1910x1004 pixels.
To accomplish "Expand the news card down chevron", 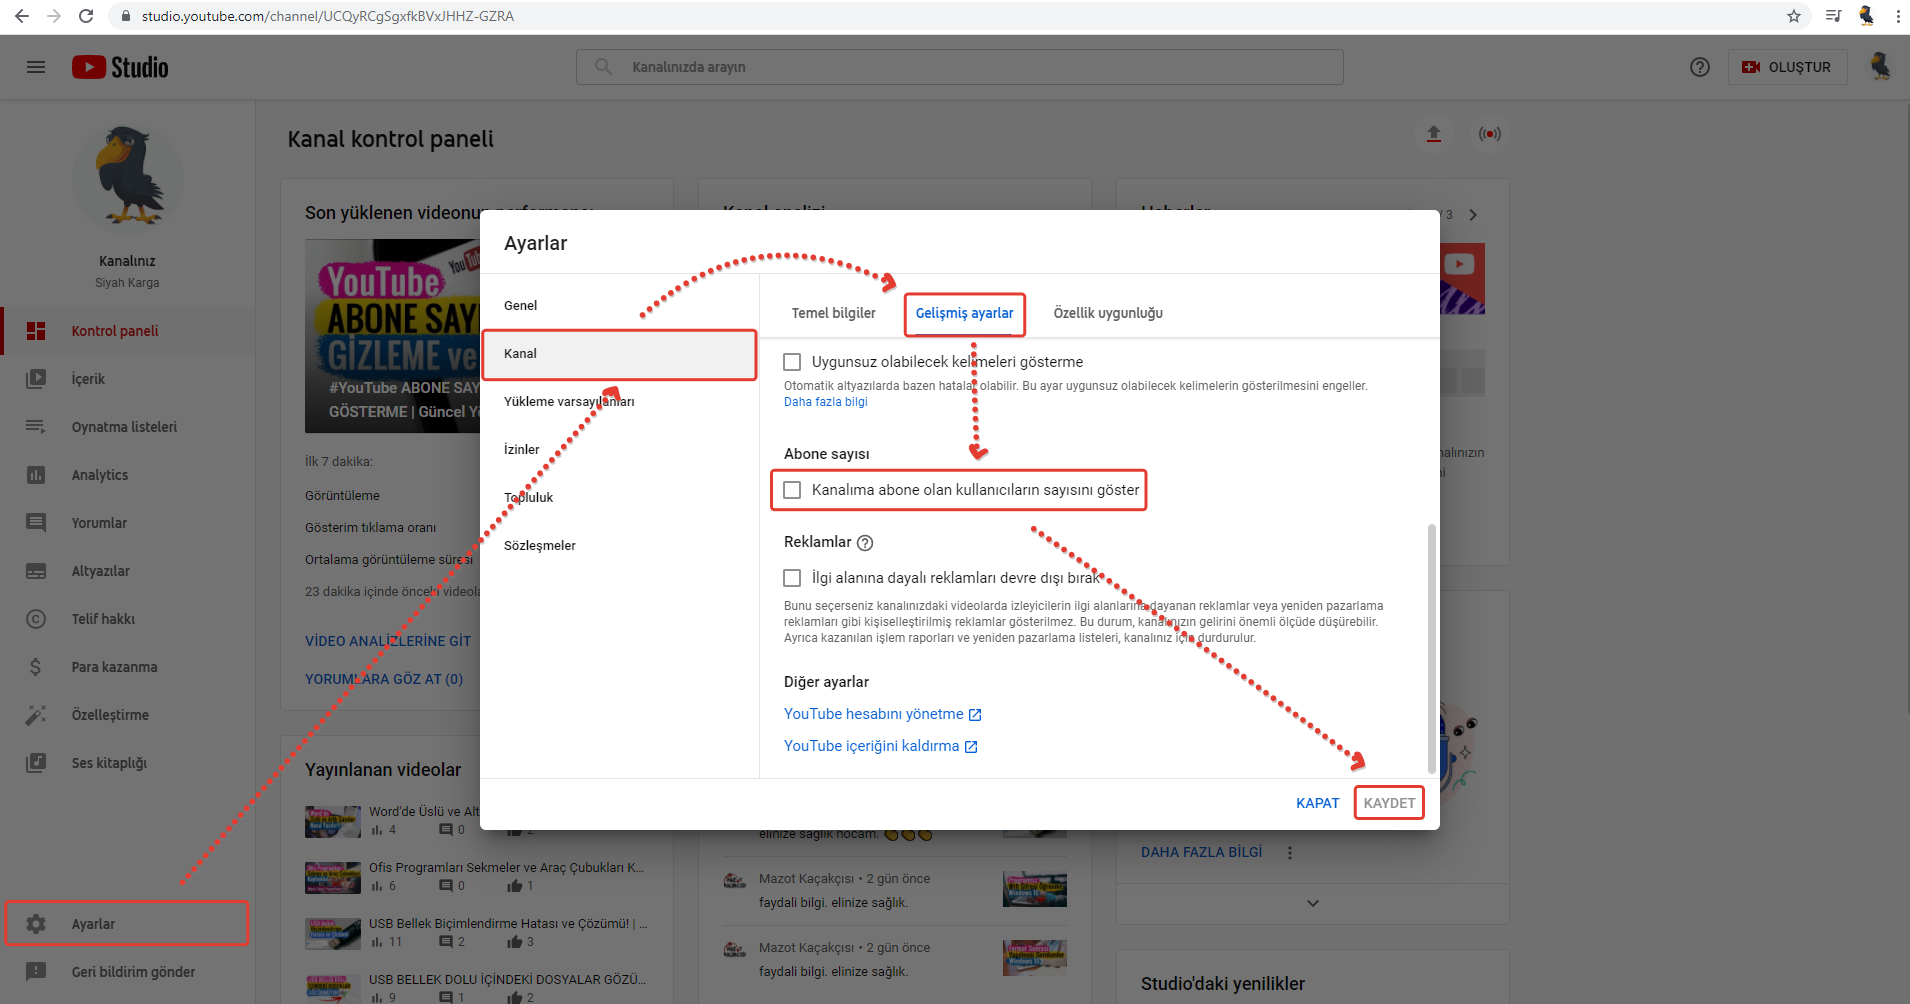I will (x=1313, y=903).
